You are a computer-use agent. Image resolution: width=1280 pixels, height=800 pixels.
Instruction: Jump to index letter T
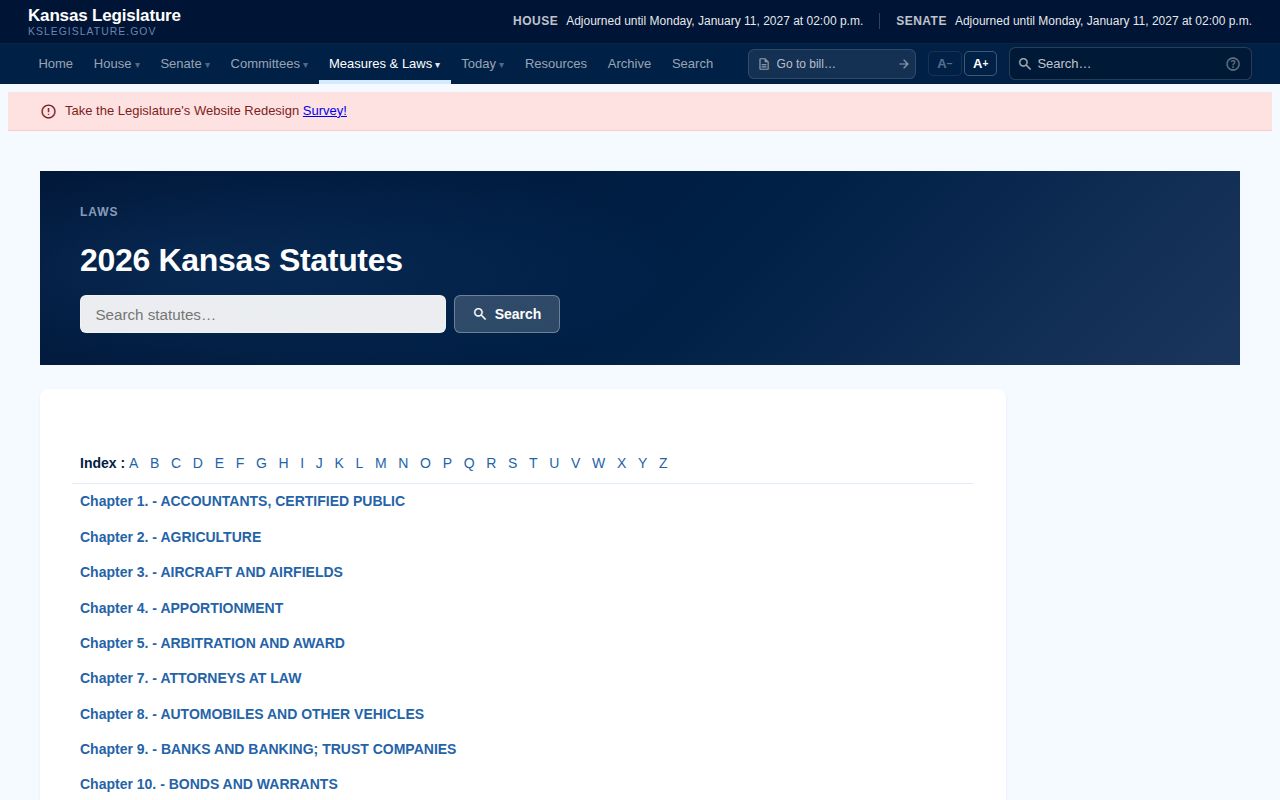(x=533, y=463)
